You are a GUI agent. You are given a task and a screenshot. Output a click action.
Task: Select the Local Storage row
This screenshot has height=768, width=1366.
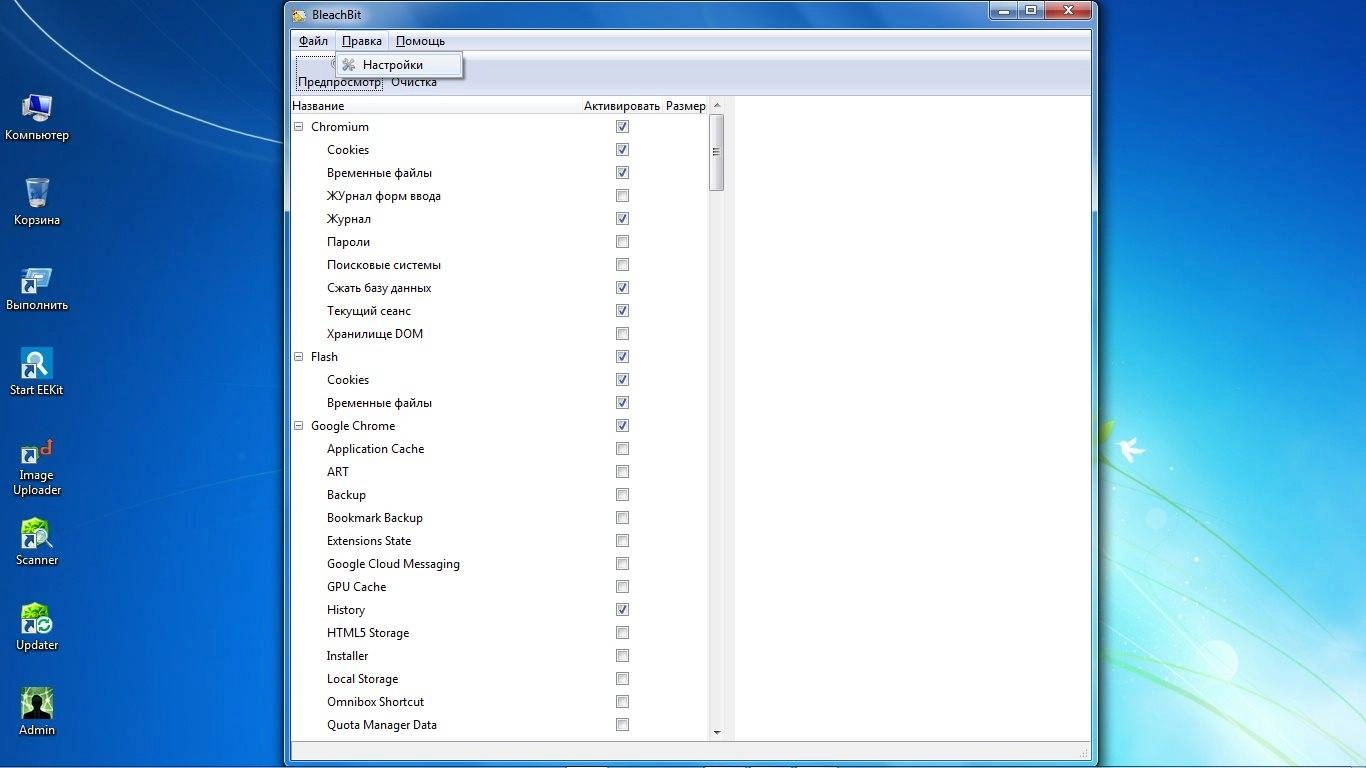coord(499,679)
